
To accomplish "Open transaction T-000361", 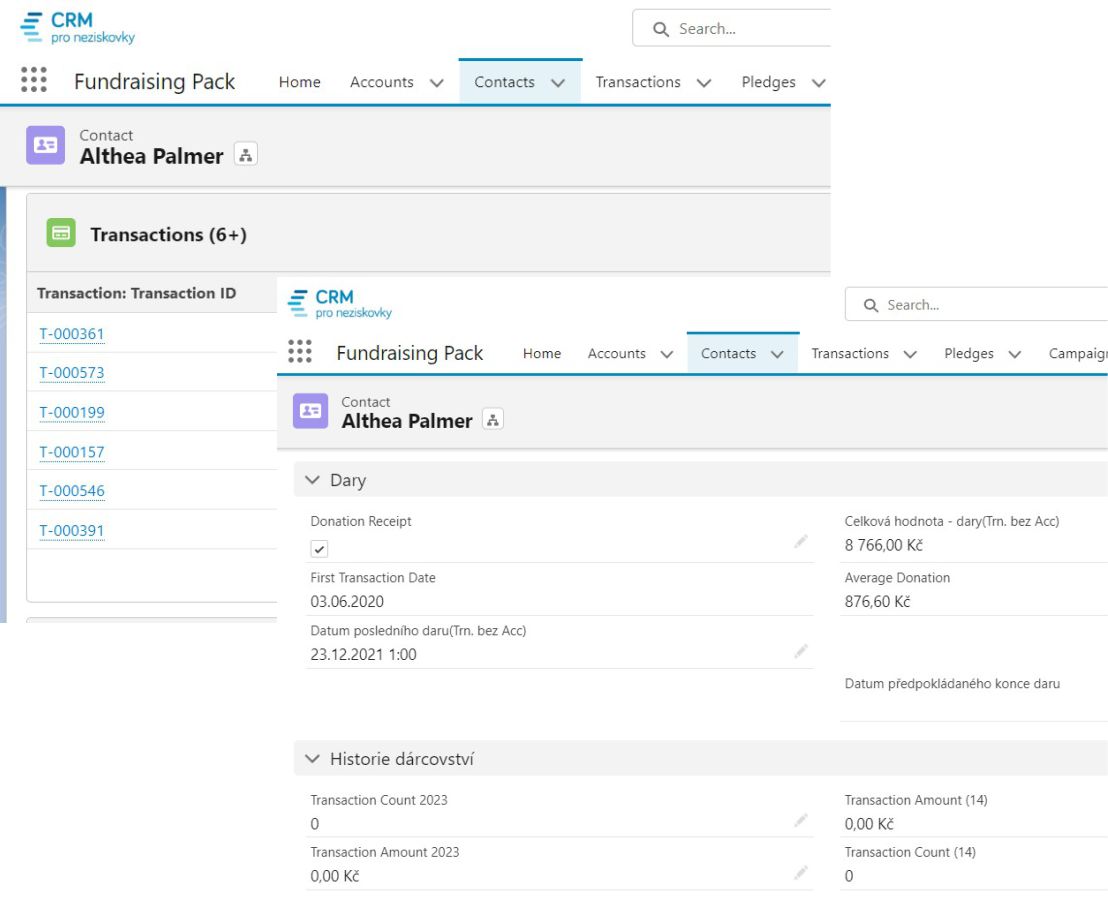I will [x=71, y=334].
